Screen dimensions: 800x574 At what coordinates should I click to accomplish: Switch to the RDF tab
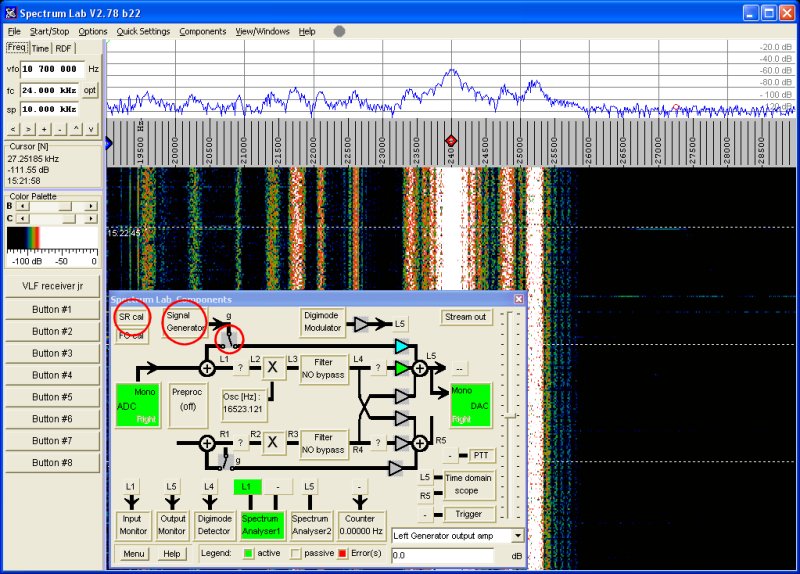[x=63, y=48]
